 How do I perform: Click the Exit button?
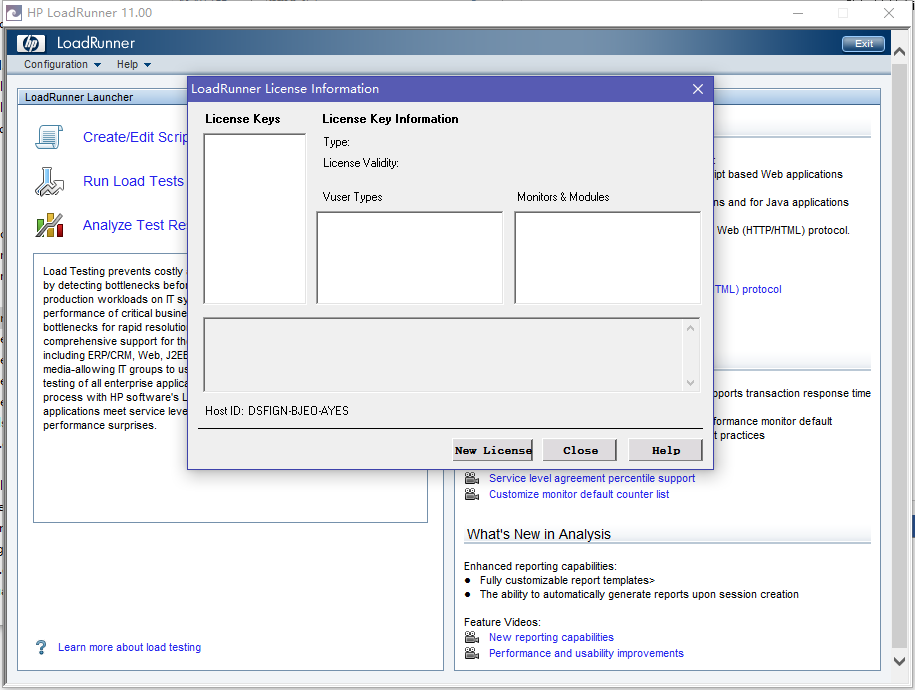pyautogui.click(x=863, y=44)
